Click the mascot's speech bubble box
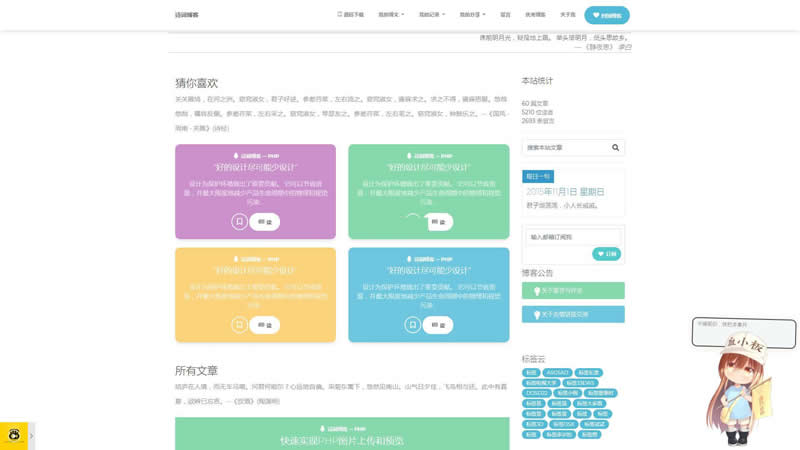The width and height of the screenshot is (800, 450). pos(744,333)
